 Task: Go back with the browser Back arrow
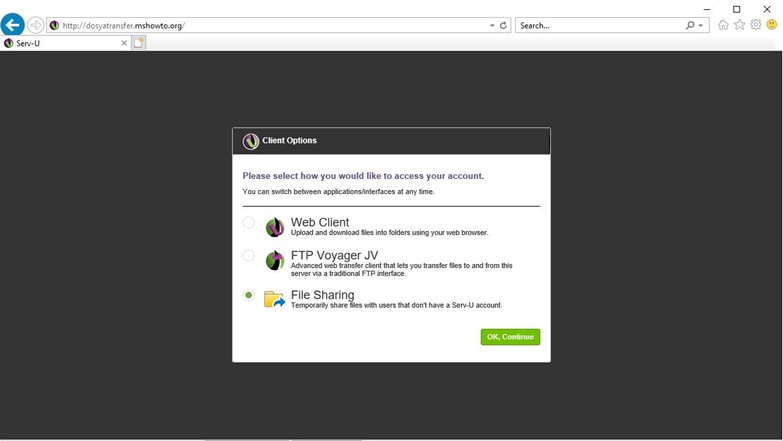[12, 25]
